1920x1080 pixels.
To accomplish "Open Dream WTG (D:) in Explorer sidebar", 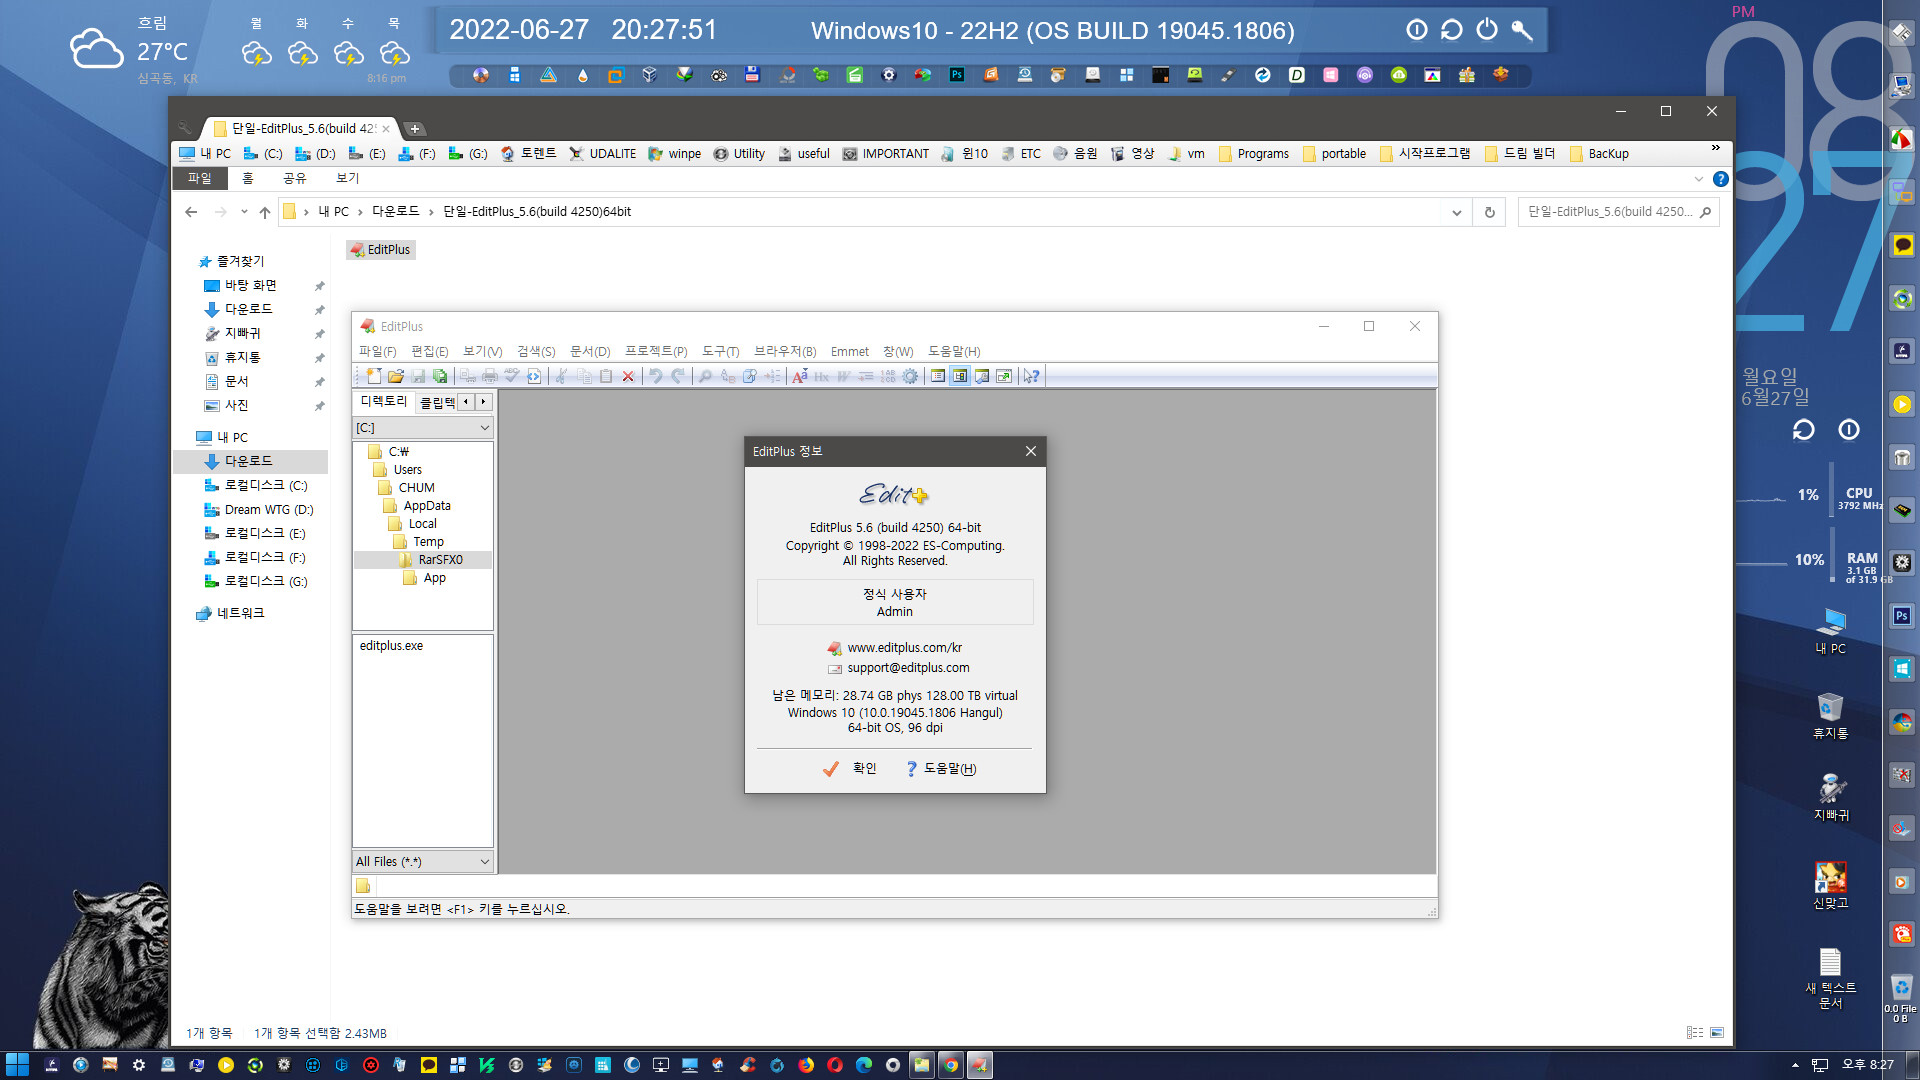I will pos(258,510).
